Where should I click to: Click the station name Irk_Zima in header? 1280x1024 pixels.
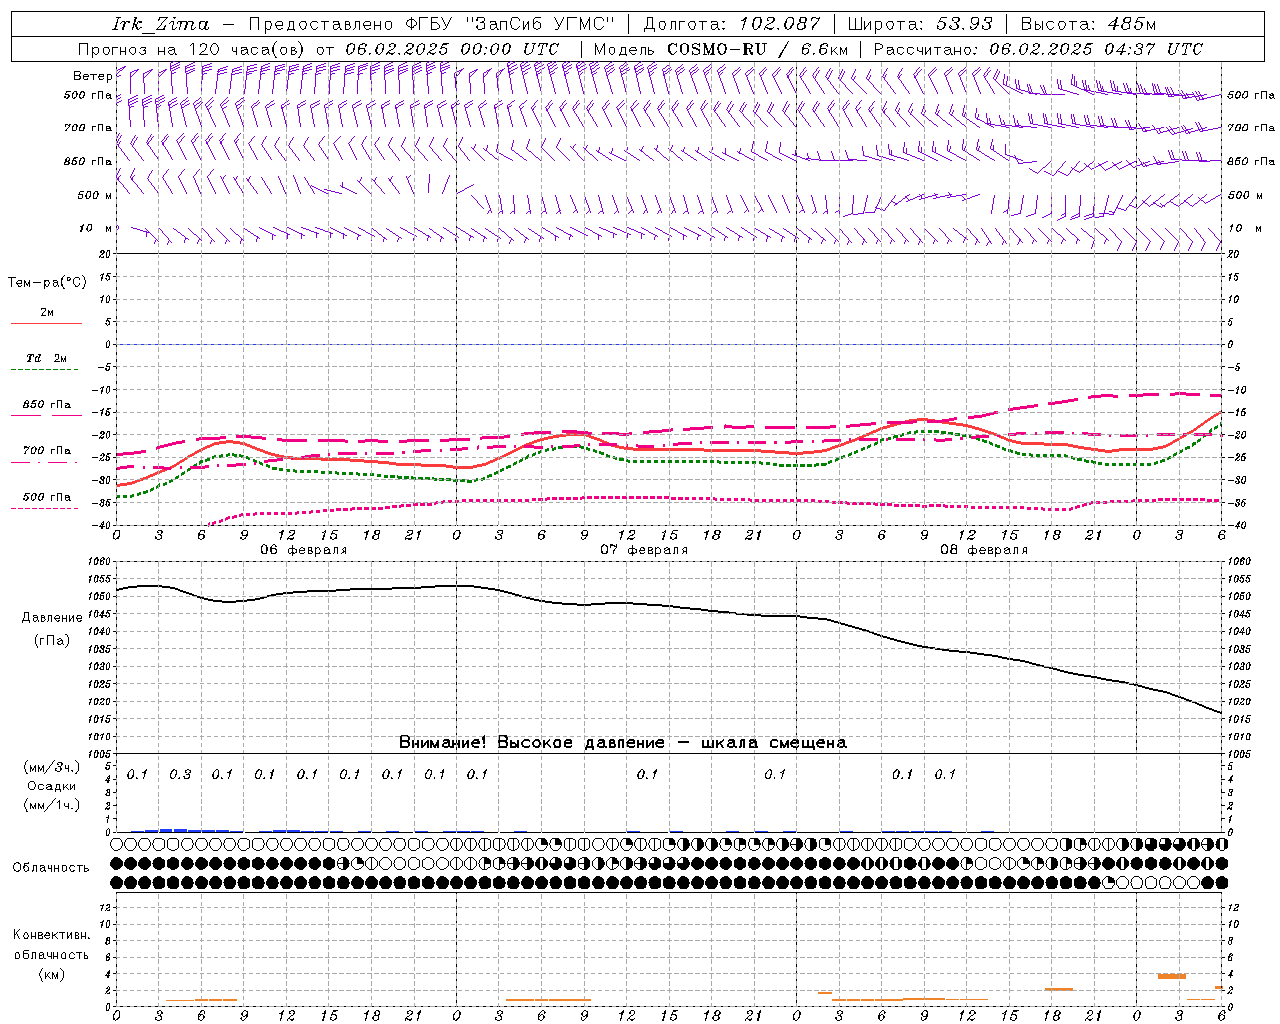coord(161,24)
